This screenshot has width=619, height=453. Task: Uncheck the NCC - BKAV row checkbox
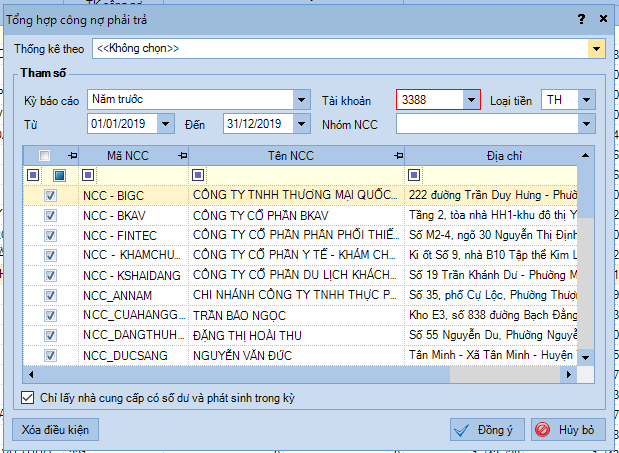pos(50,215)
